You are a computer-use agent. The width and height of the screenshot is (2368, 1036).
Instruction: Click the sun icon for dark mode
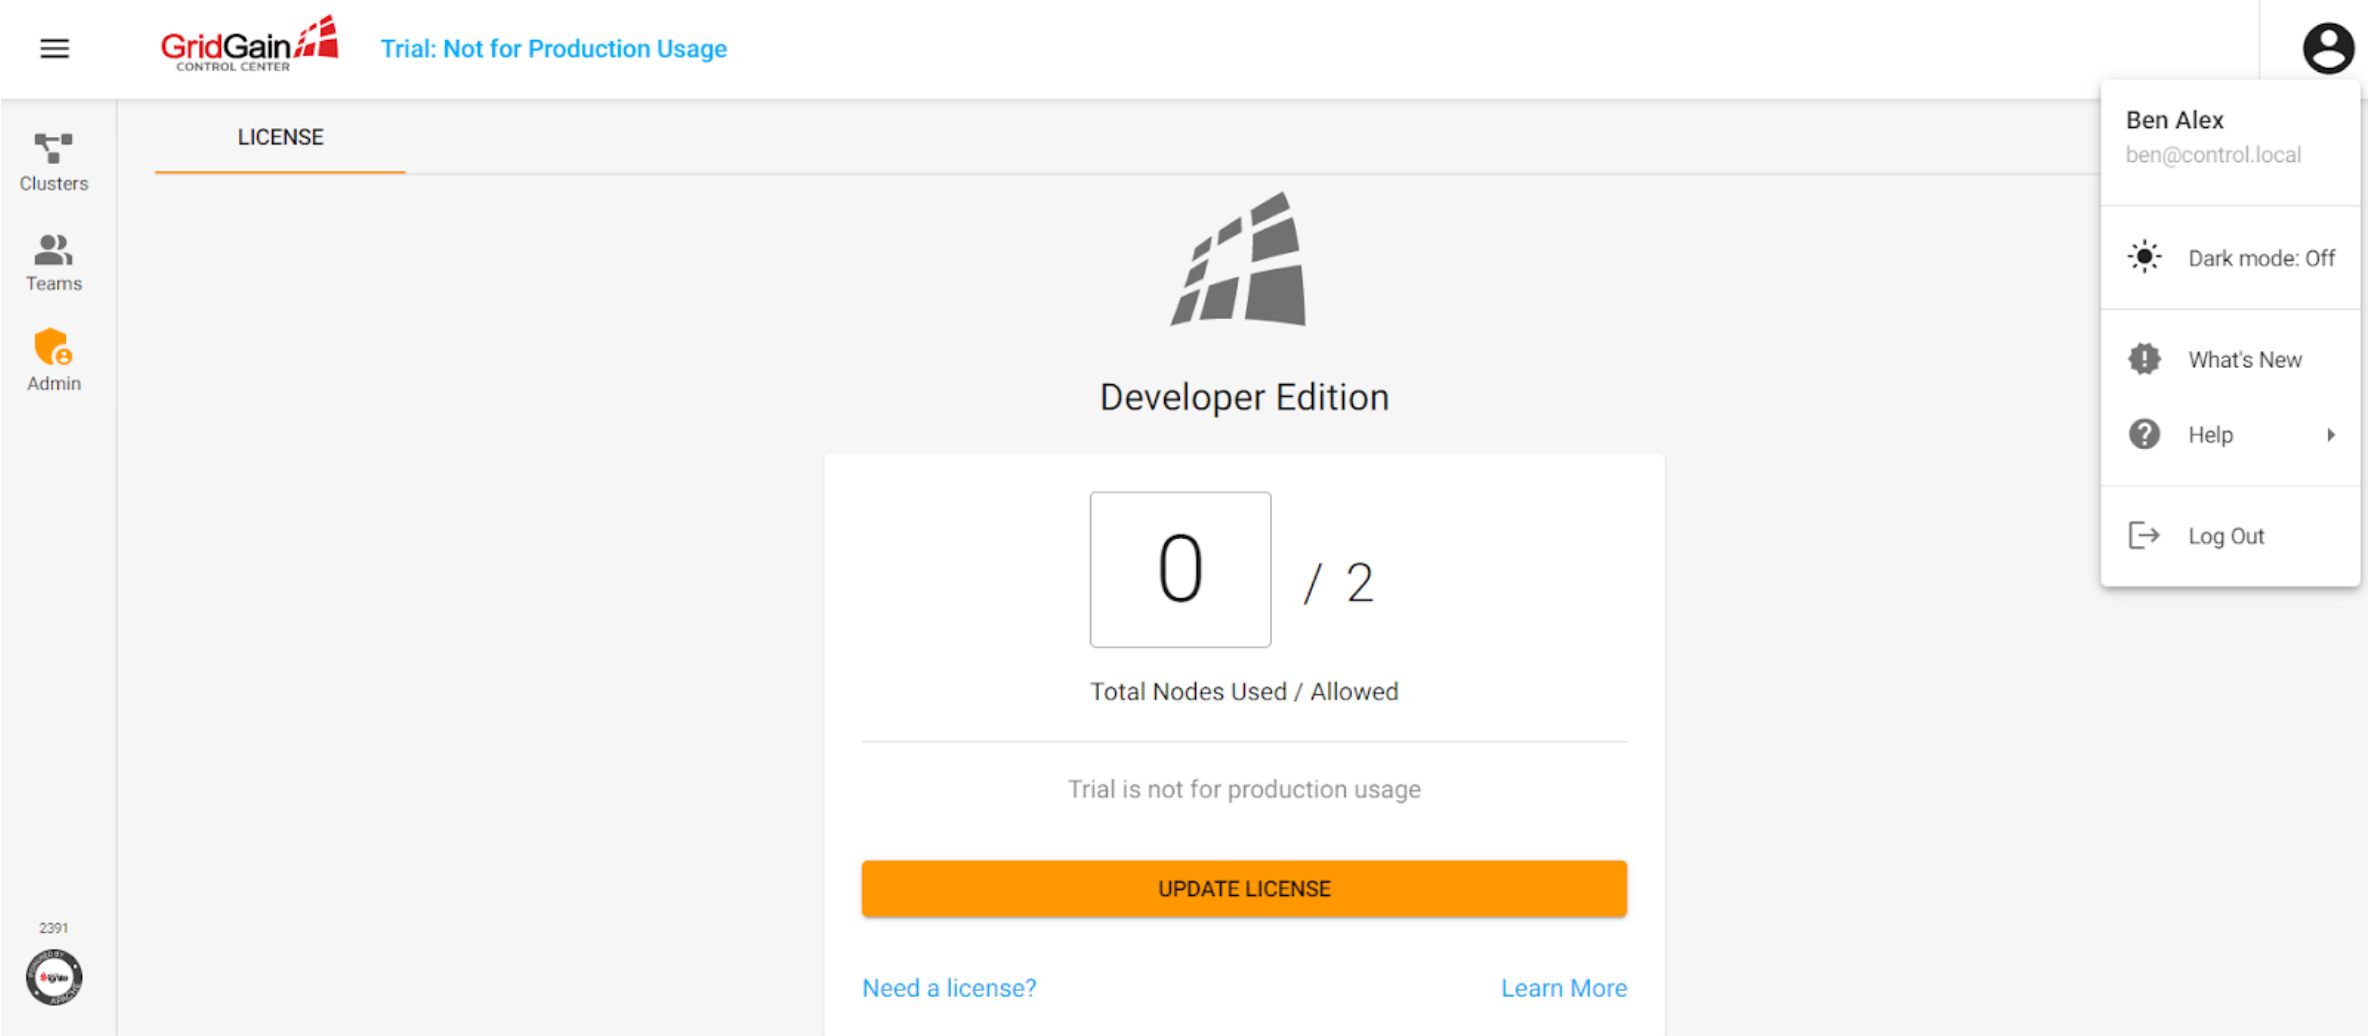coord(2143,257)
